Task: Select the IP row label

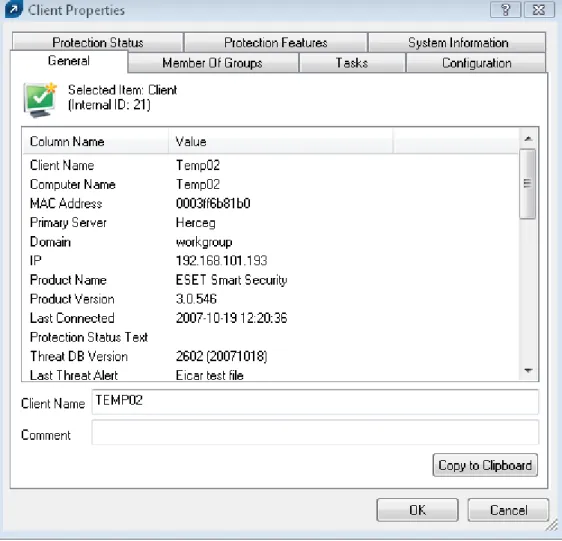Action: 36,261
